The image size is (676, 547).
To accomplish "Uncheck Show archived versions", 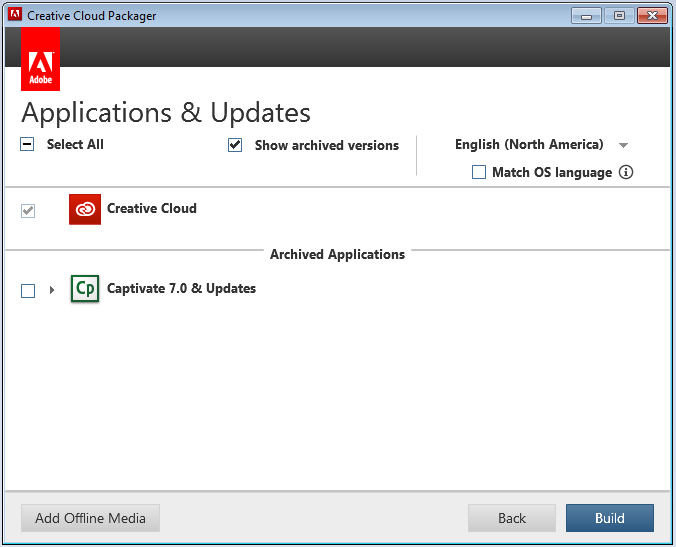I will click(235, 145).
